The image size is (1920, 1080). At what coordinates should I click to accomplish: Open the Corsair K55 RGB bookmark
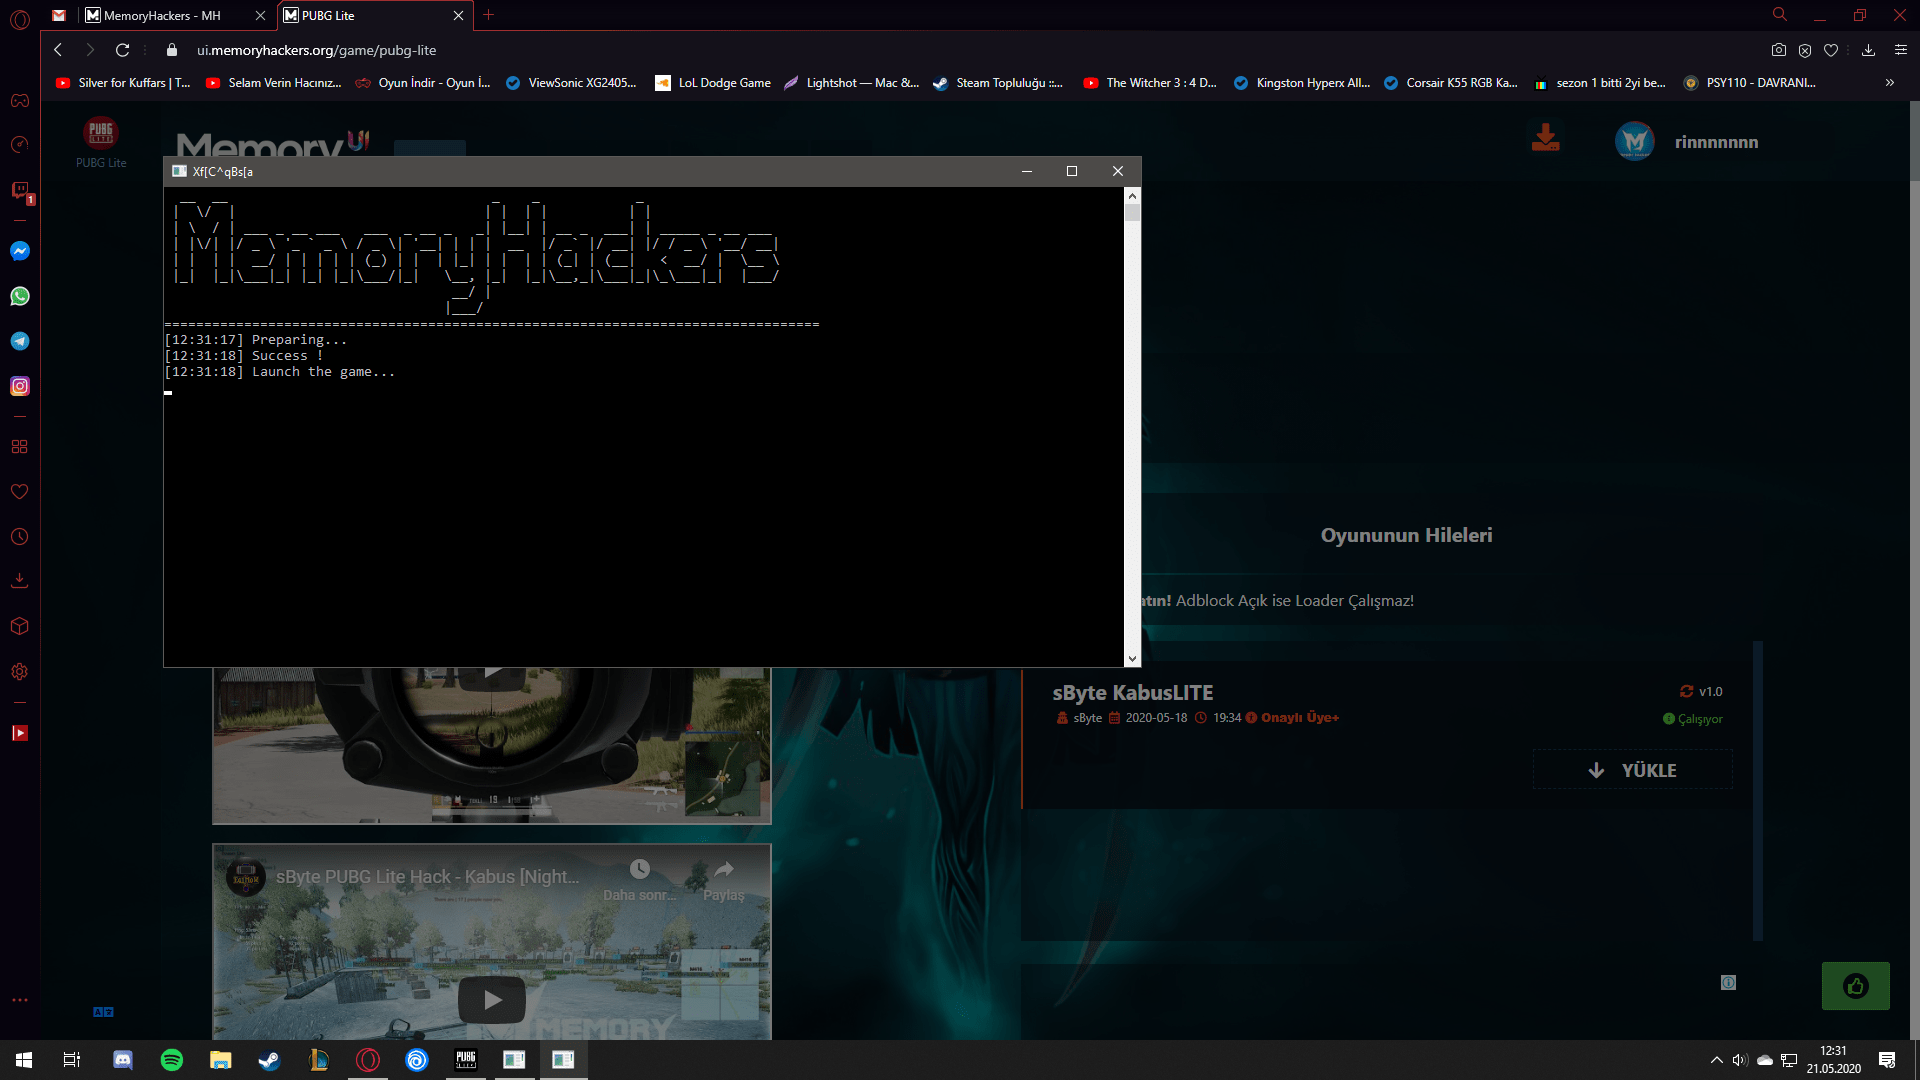pyautogui.click(x=1451, y=83)
